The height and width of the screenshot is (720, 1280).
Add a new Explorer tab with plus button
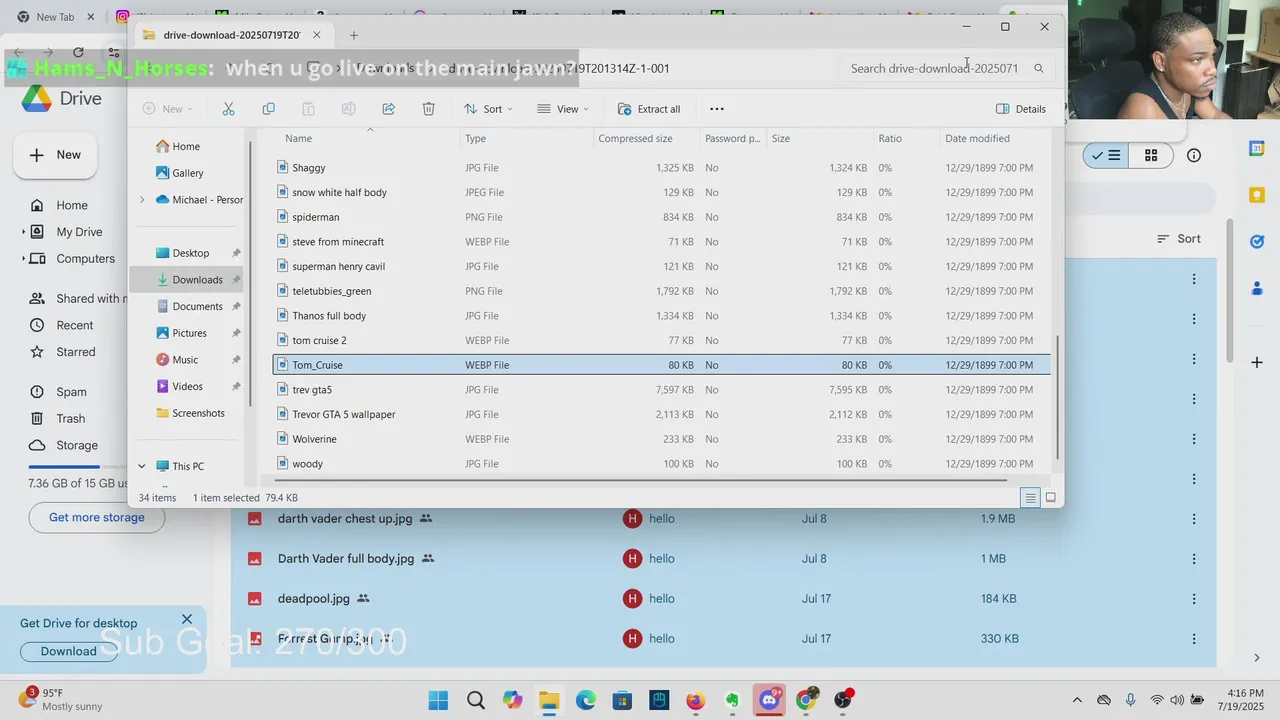353,35
